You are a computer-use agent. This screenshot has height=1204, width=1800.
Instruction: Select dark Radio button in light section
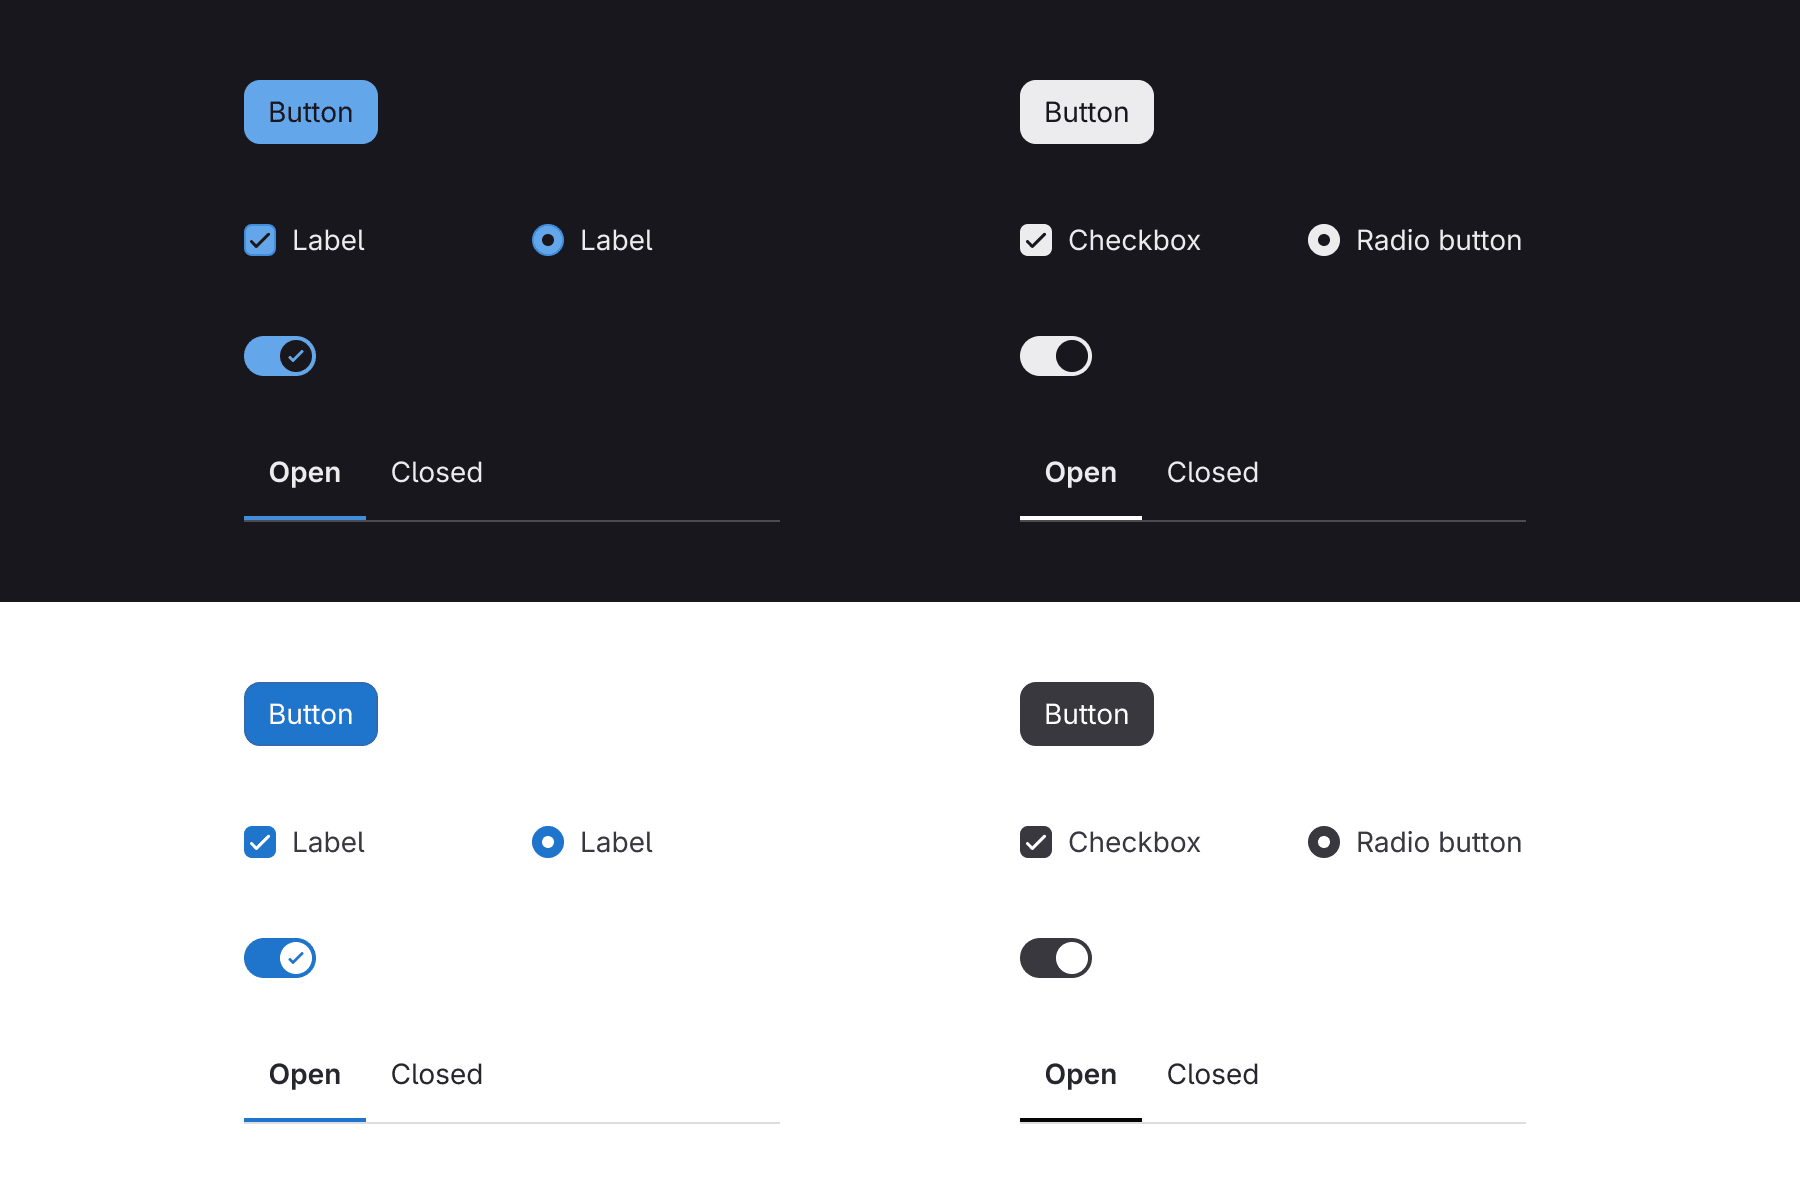point(1324,842)
